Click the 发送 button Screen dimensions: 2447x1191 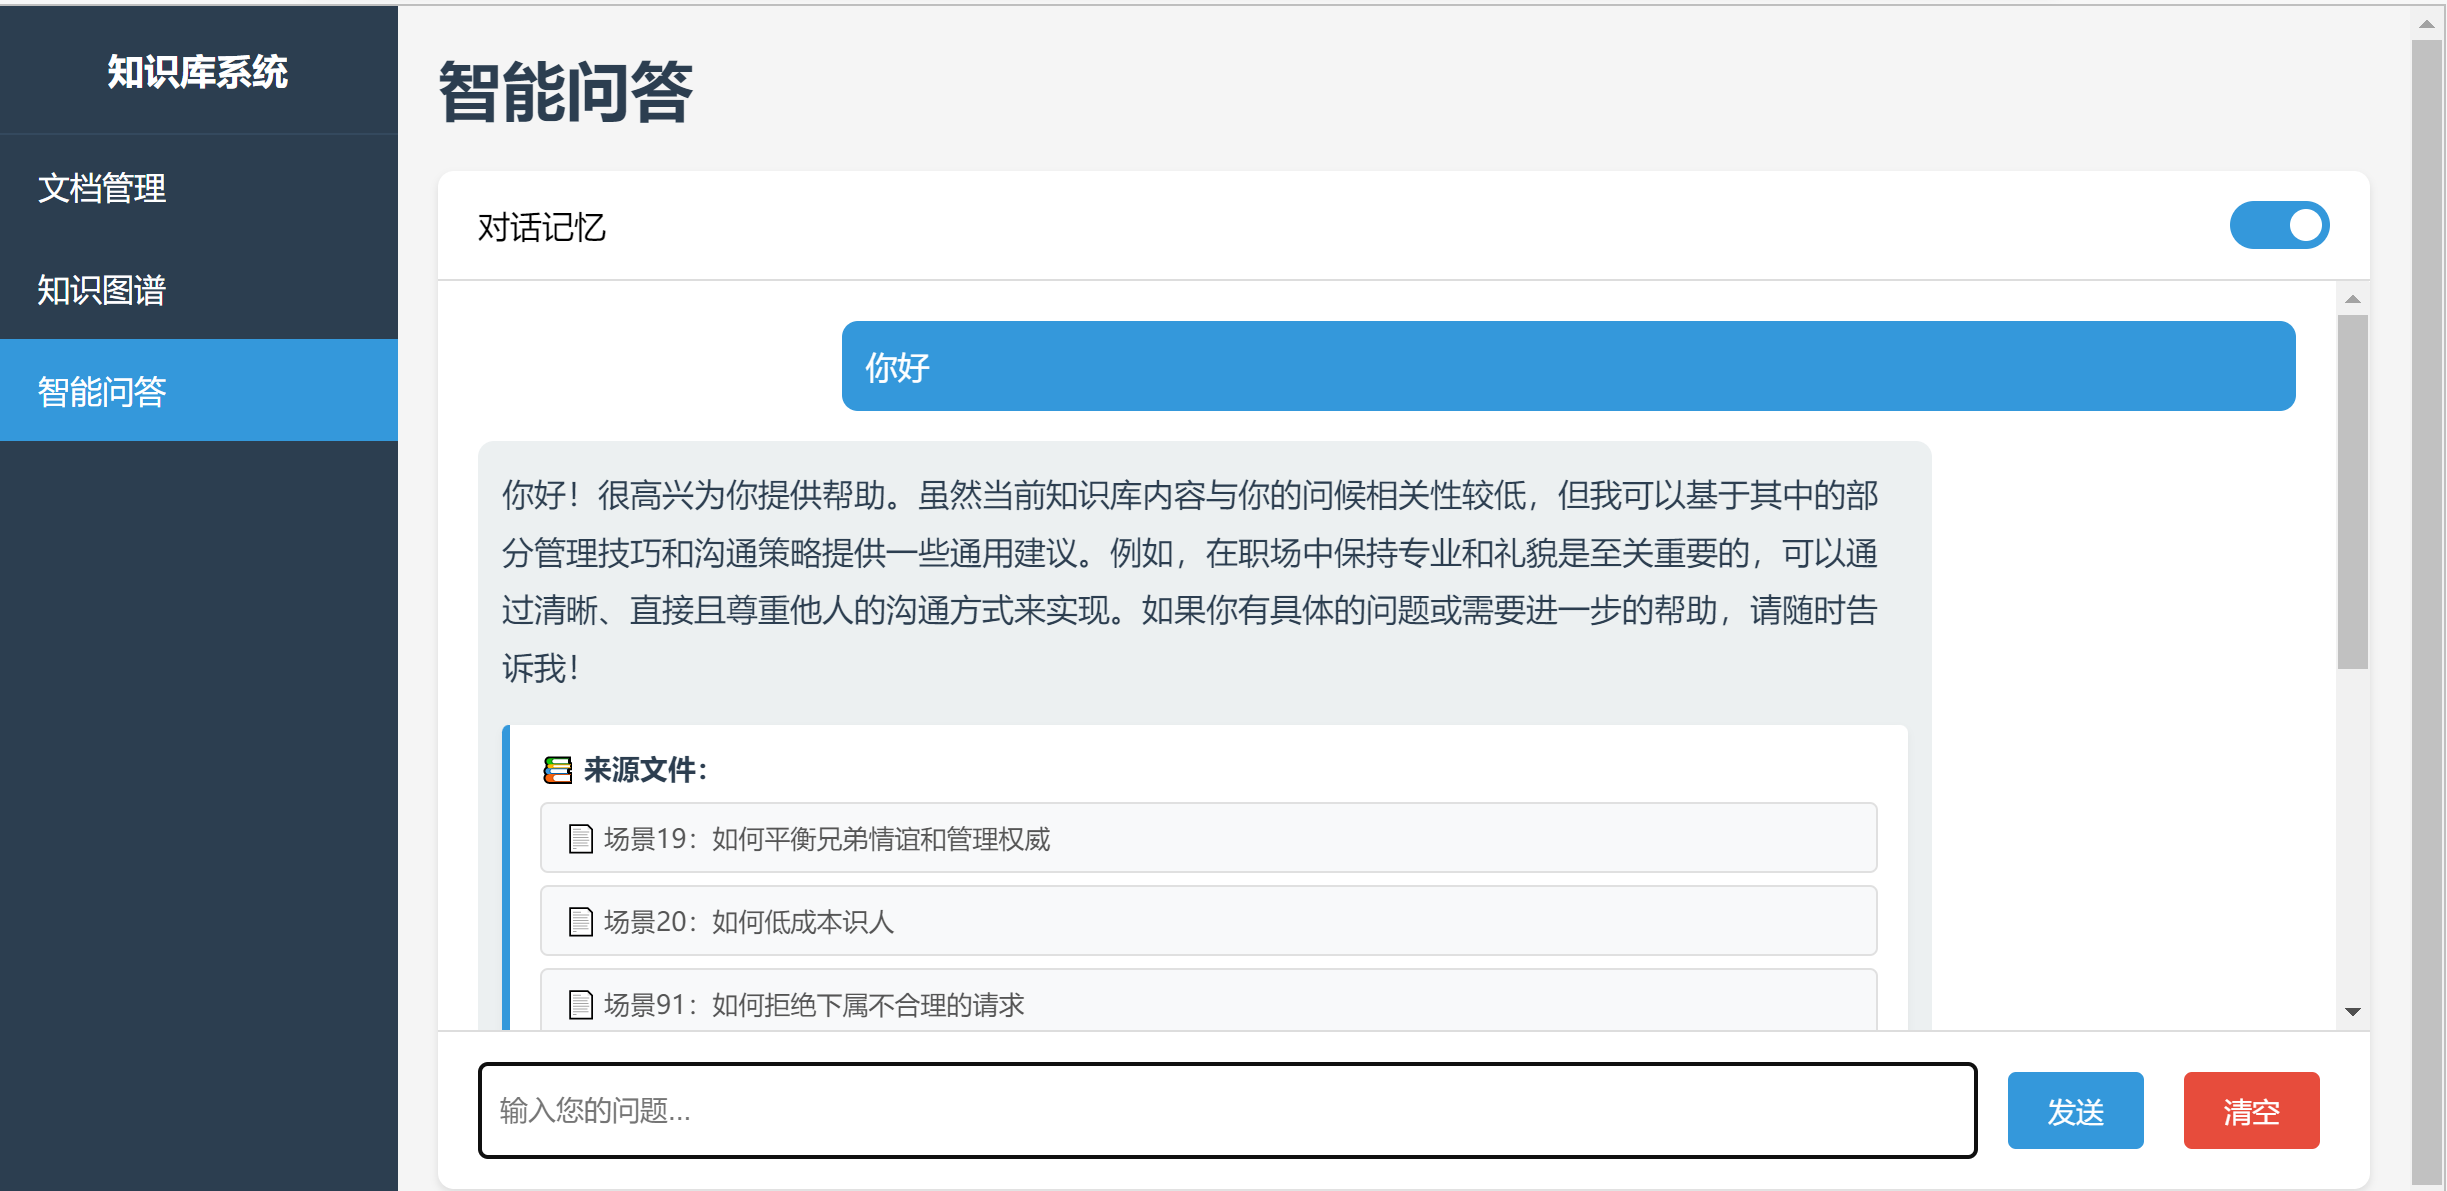click(2075, 1110)
